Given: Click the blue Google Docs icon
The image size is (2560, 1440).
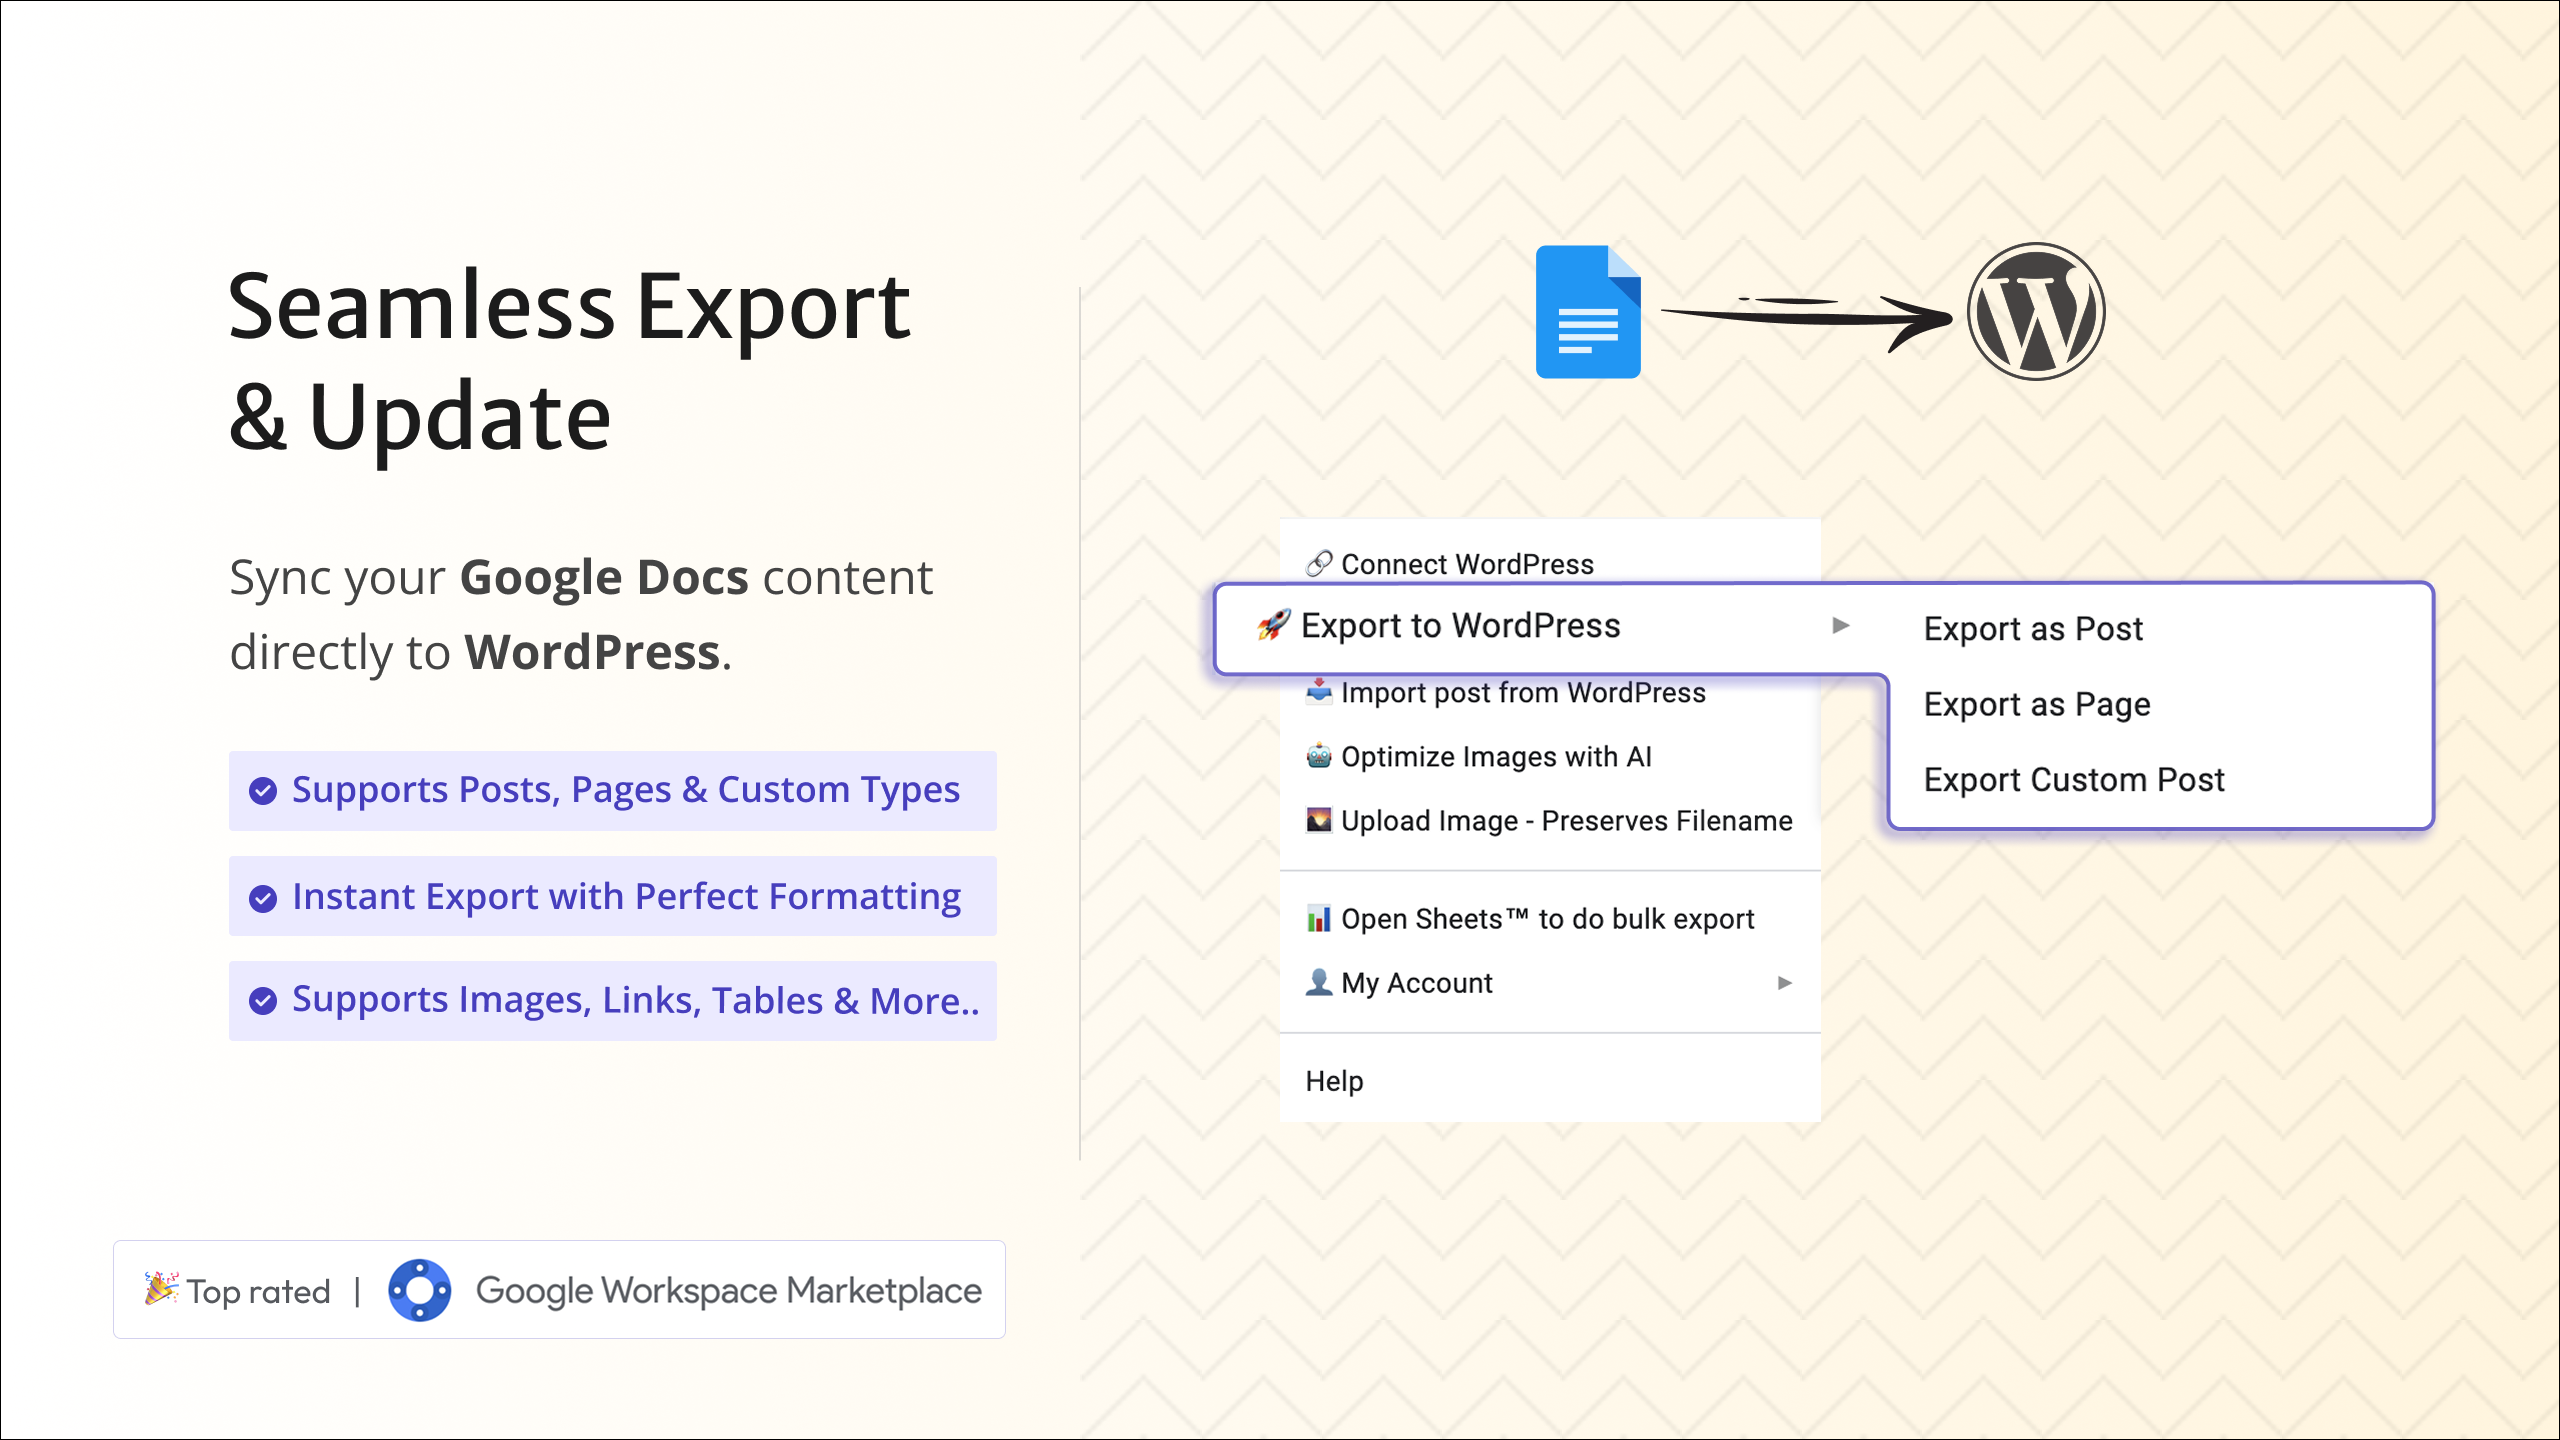Looking at the screenshot, I should (x=1588, y=312).
